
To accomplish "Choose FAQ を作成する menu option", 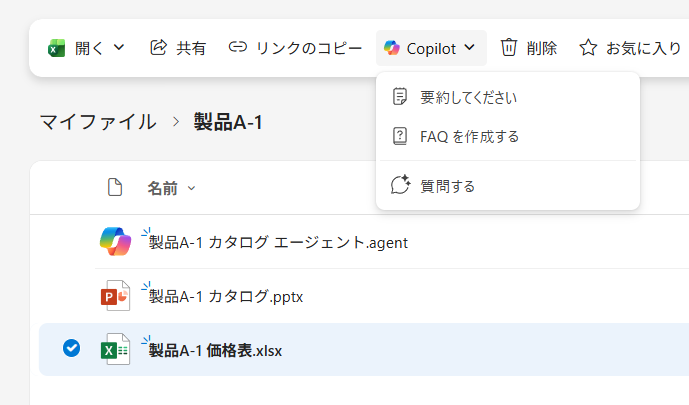I will 469,136.
